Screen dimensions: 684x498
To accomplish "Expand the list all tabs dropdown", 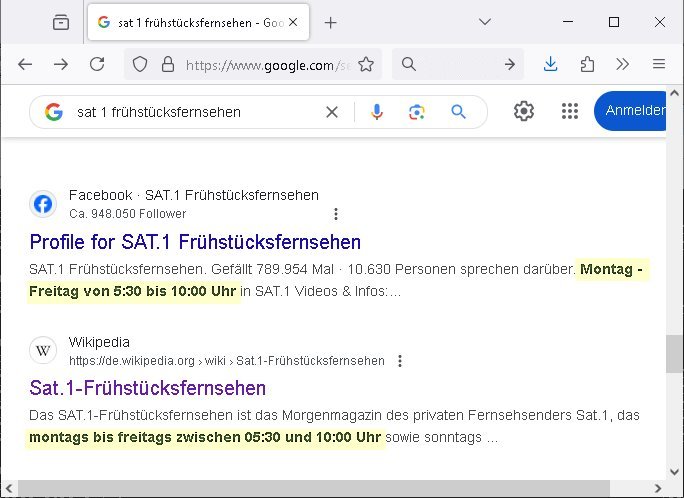I will [485, 22].
